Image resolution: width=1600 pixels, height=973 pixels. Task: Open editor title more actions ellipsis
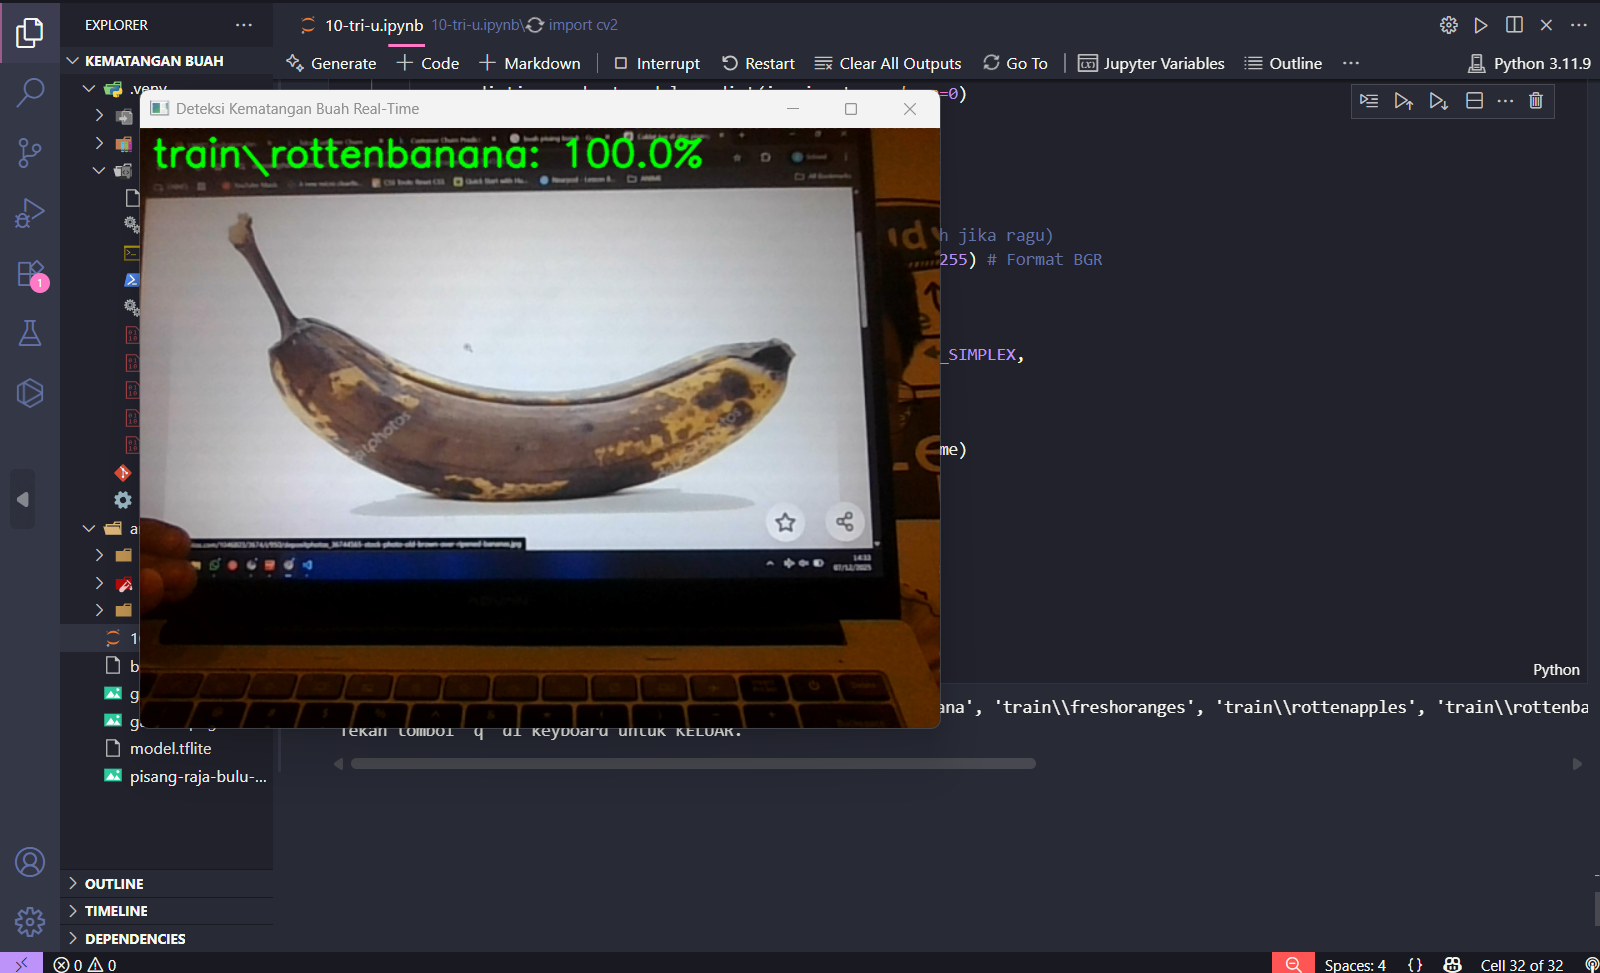1579,25
